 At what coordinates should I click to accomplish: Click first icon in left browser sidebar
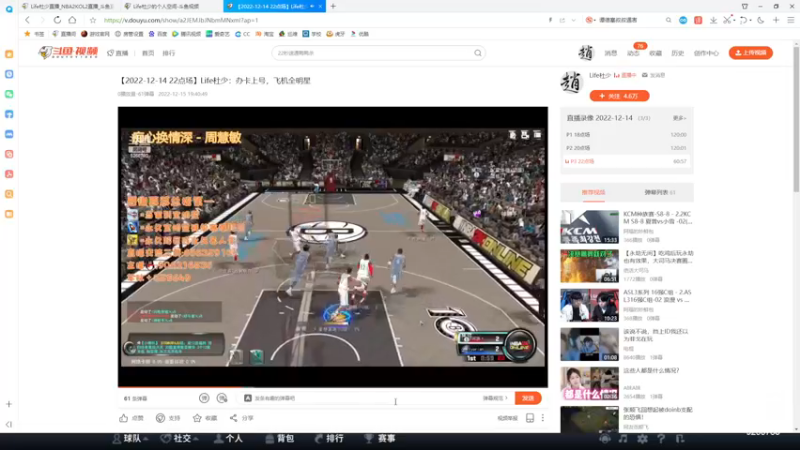(x=9, y=54)
